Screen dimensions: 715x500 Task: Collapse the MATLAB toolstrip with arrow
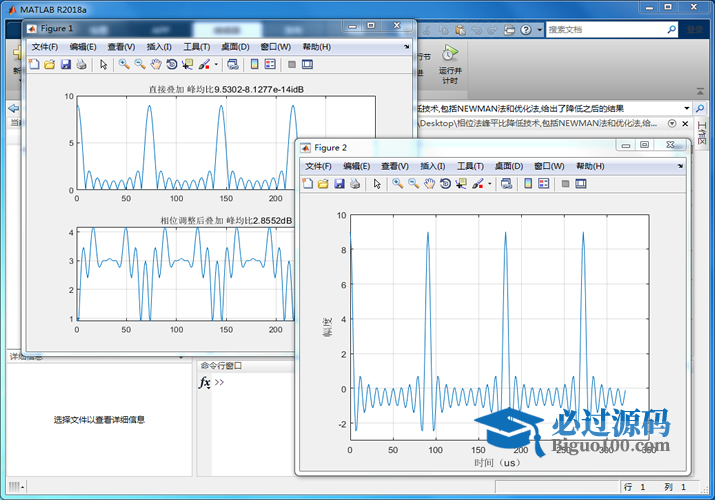pos(700,92)
